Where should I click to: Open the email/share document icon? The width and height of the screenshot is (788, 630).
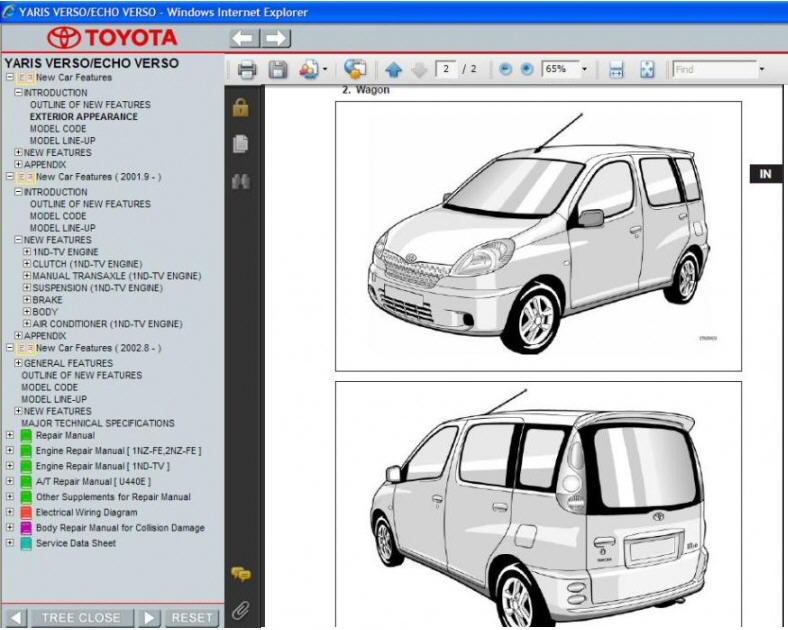pyautogui.click(x=309, y=70)
